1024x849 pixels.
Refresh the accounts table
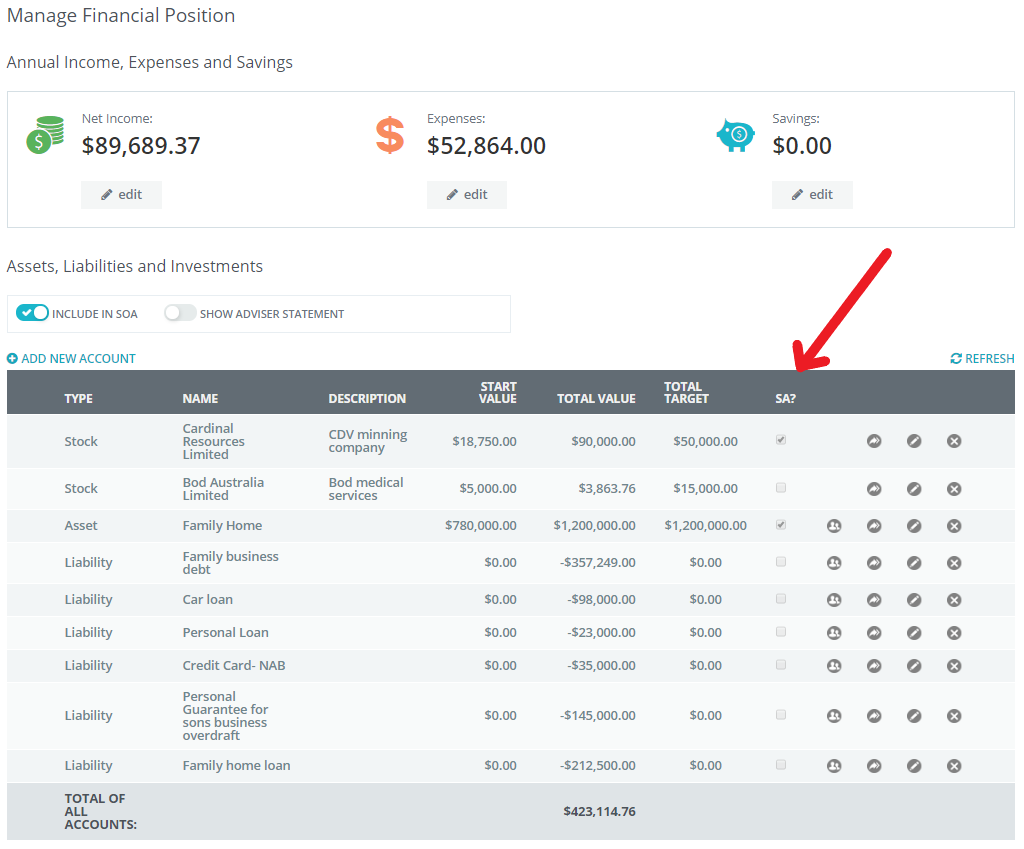[x=982, y=358]
